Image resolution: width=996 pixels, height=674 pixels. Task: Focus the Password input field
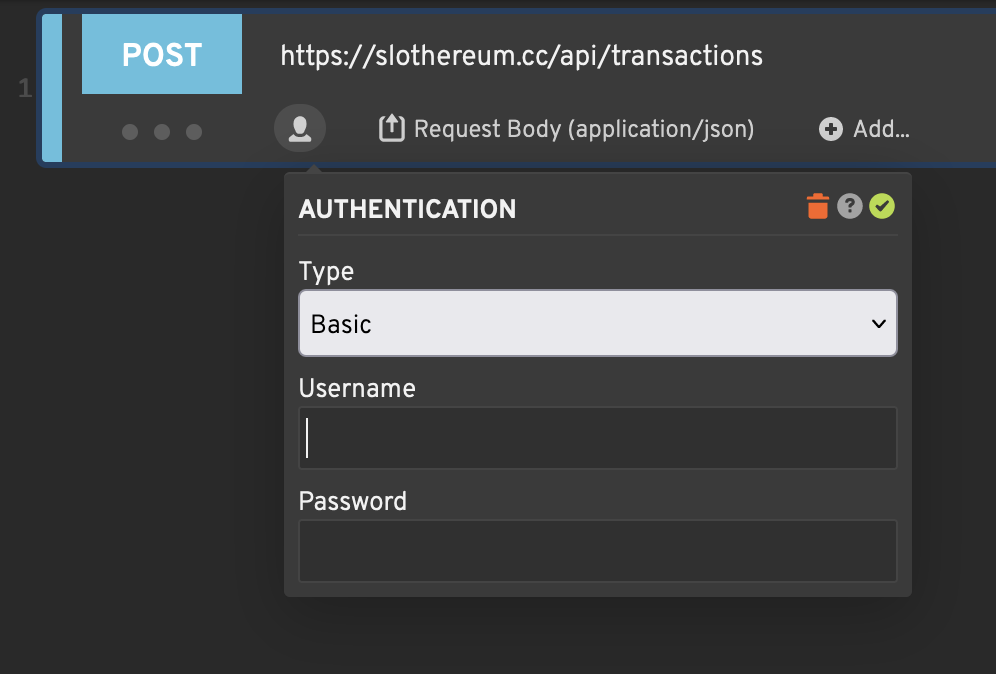pyautogui.click(x=598, y=551)
